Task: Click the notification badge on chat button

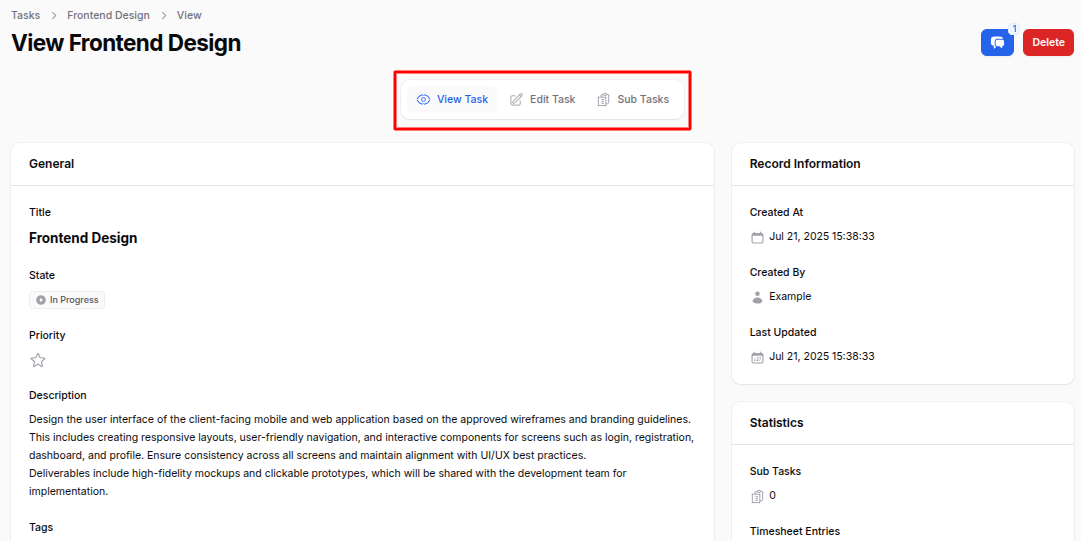Action: pos(1012,29)
